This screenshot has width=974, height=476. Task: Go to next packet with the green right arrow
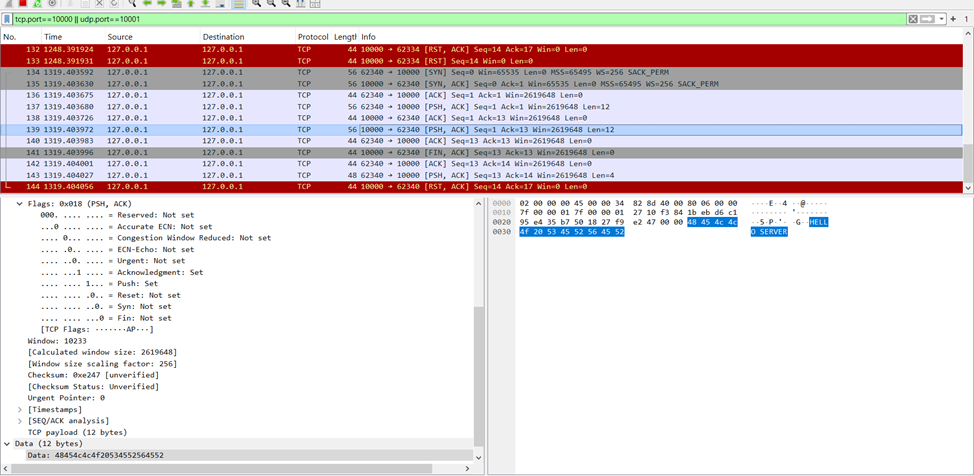point(160,3)
